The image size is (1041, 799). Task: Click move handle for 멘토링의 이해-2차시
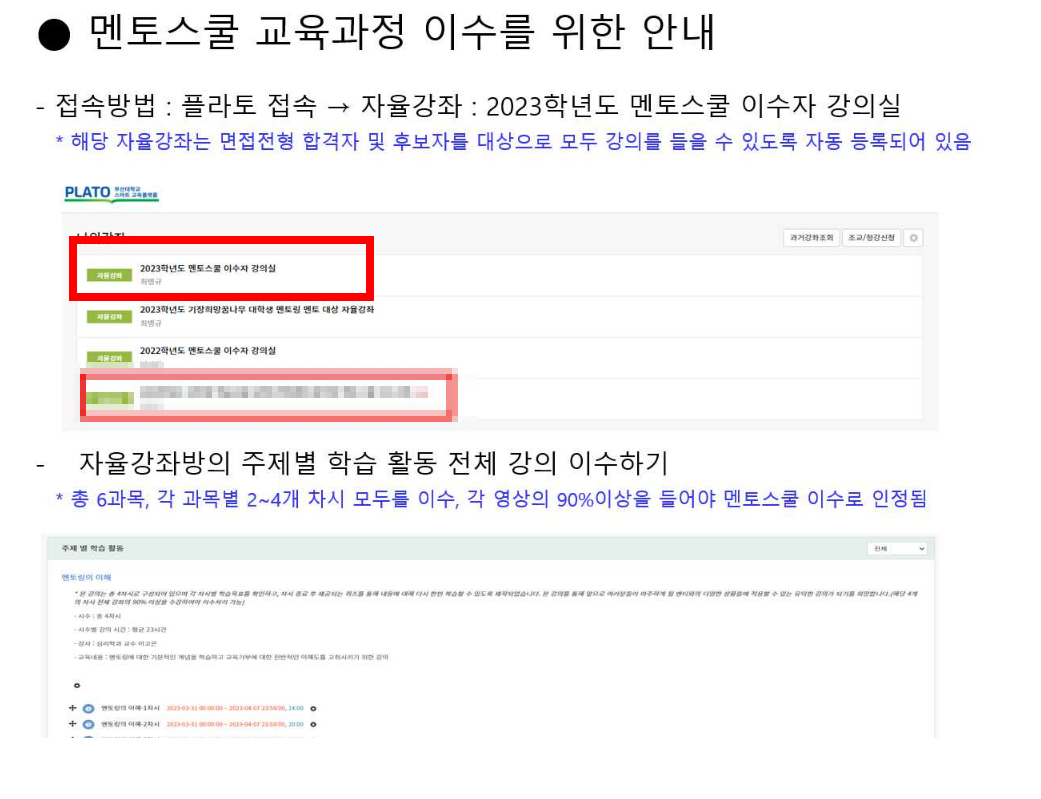coord(72,724)
